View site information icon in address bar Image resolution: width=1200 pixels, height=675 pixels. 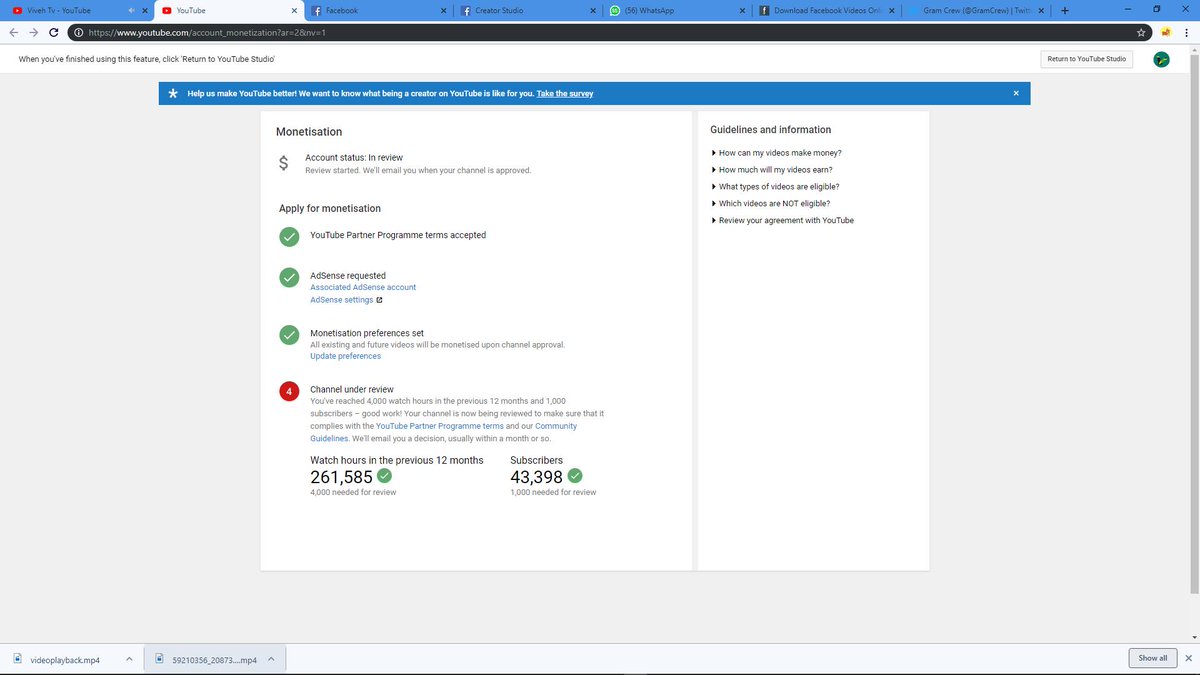point(79,32)
